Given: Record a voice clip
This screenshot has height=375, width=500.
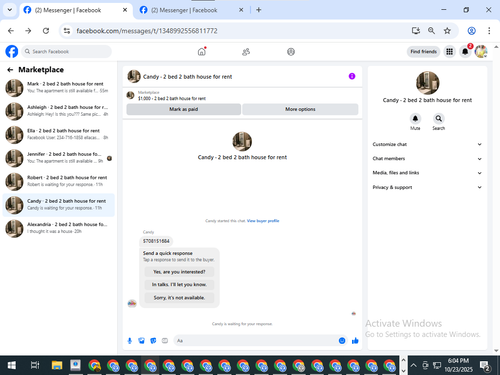Looking at the screenshot, I should (130, 341).
